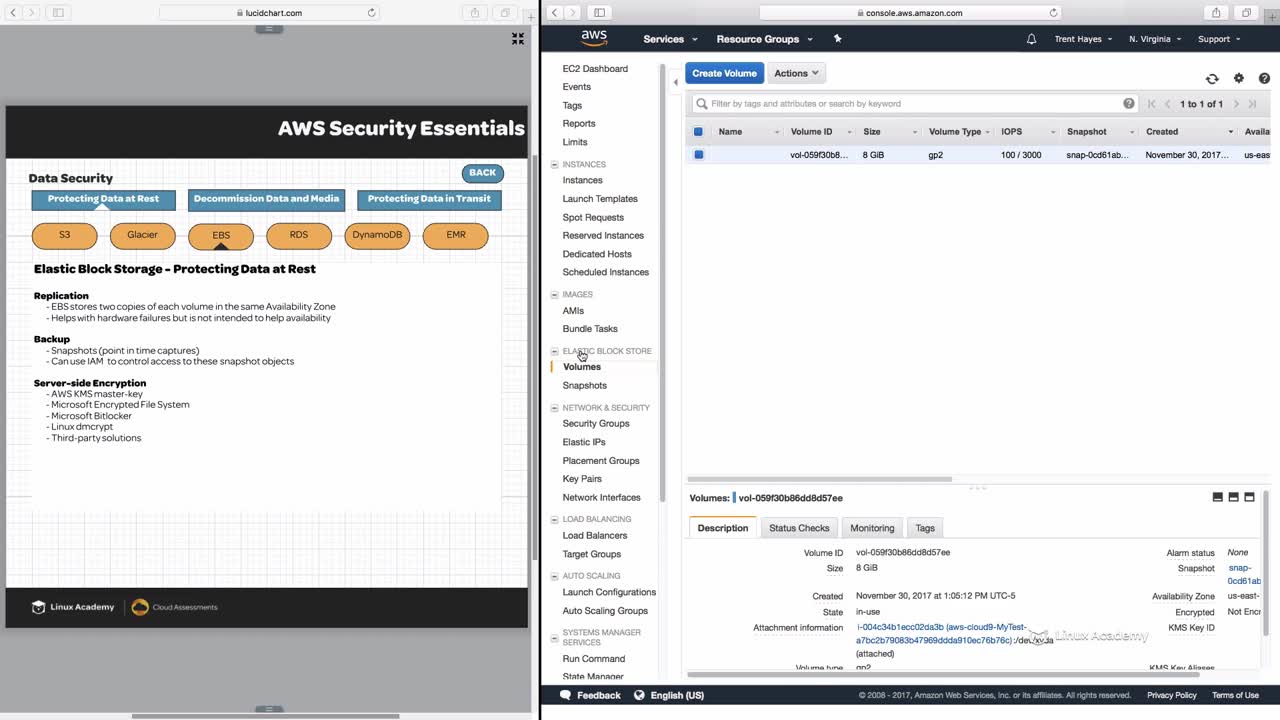Click the BACK button on the slide
Viewport: 1280px width, 720px height.
pos(483,173)
